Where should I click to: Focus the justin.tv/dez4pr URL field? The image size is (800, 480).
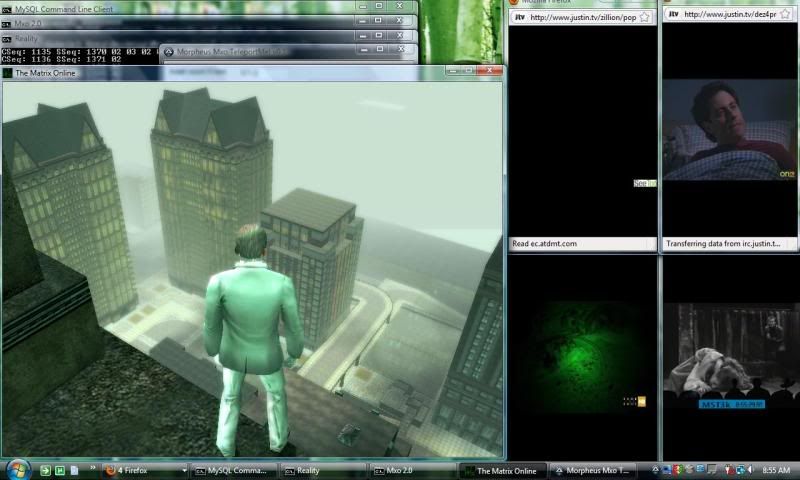[x=730, y=14]
